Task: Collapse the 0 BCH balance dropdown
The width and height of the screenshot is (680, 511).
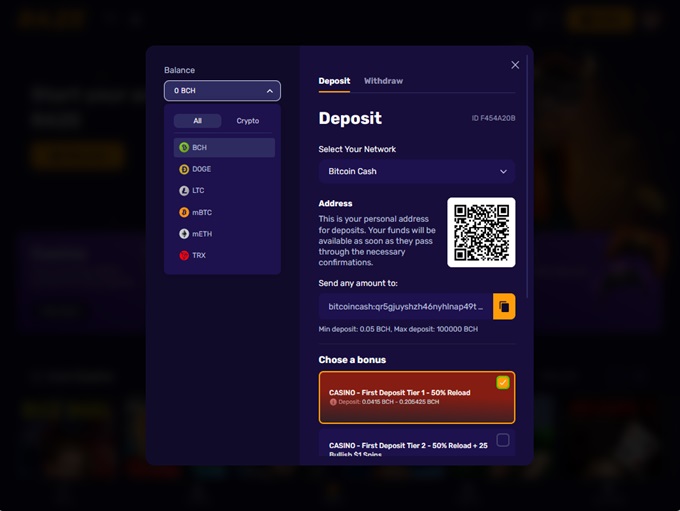Action: point(222,91)
